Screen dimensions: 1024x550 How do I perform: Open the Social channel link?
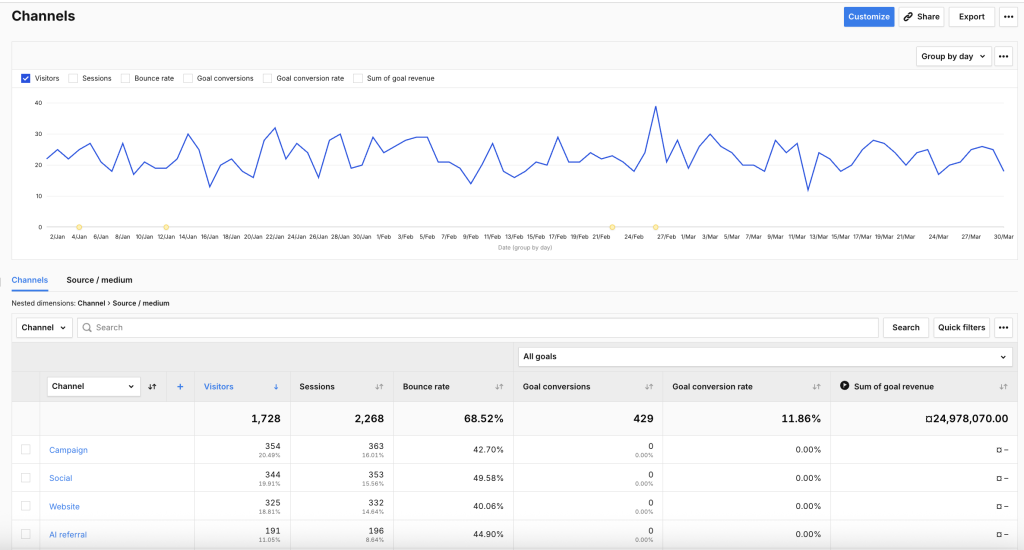pos(61,478)
